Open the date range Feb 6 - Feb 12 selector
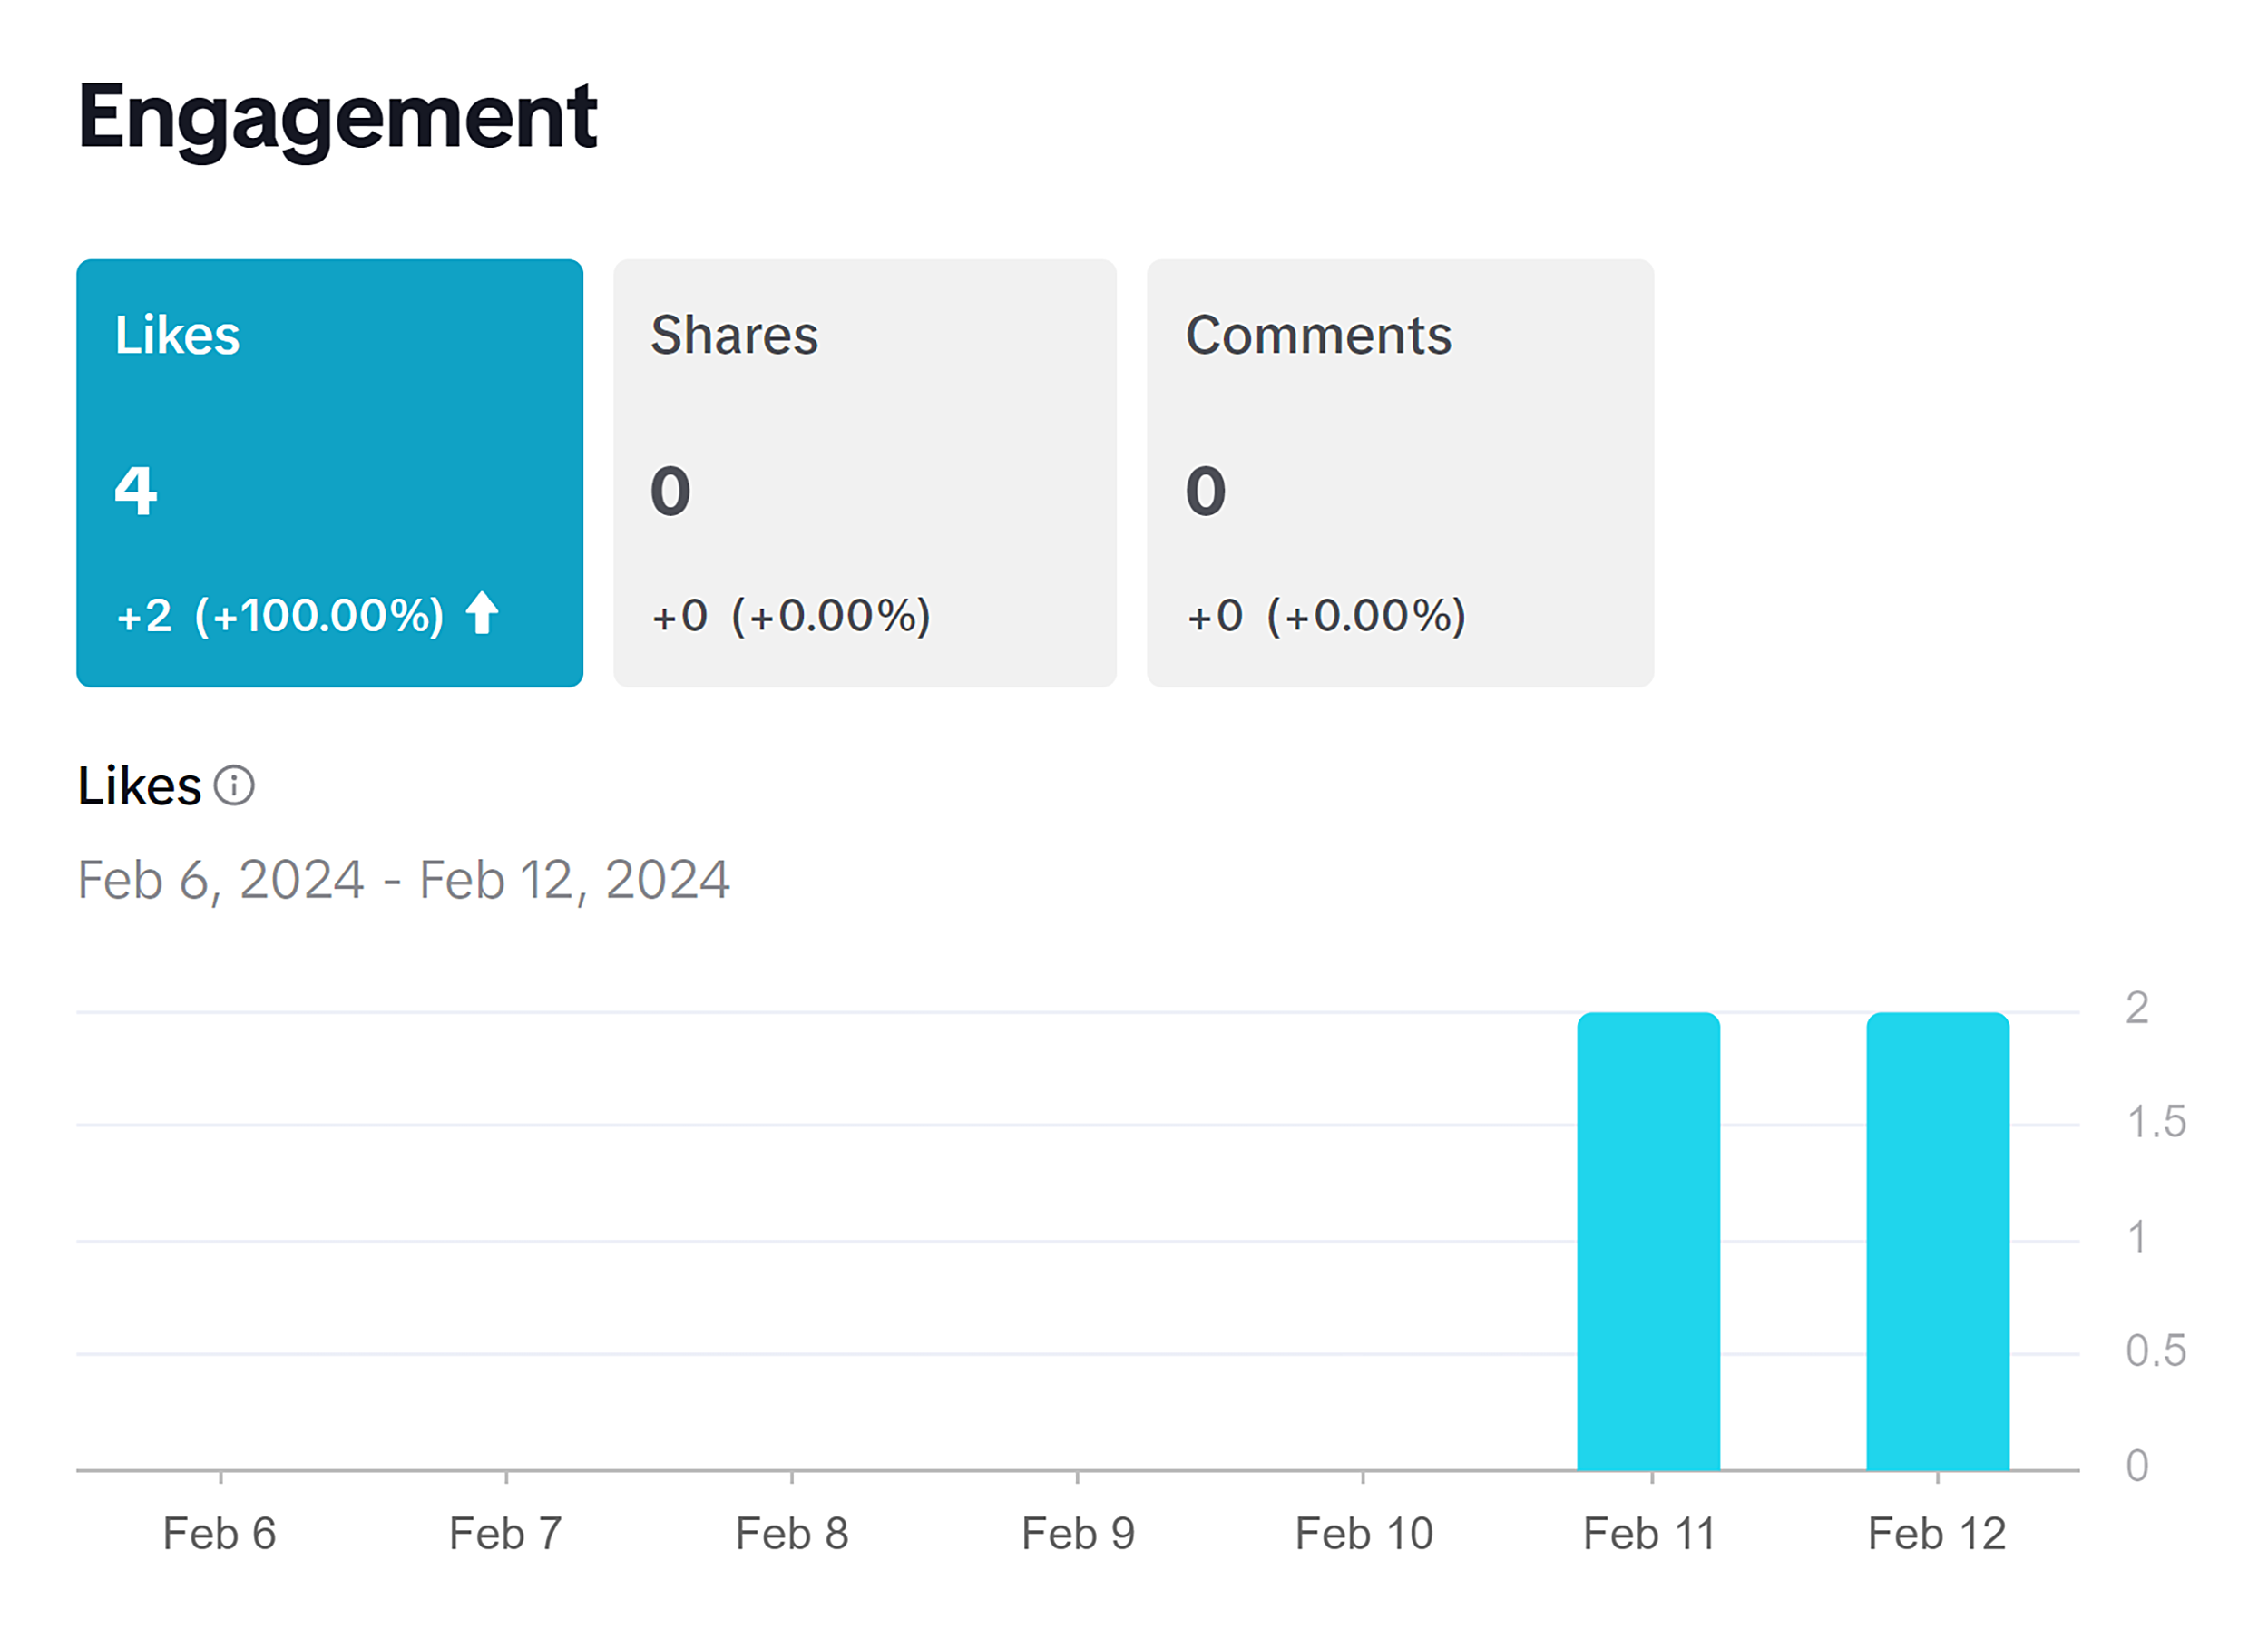Viewport: 2268px width, 1648px height. (x=404, y=879)
